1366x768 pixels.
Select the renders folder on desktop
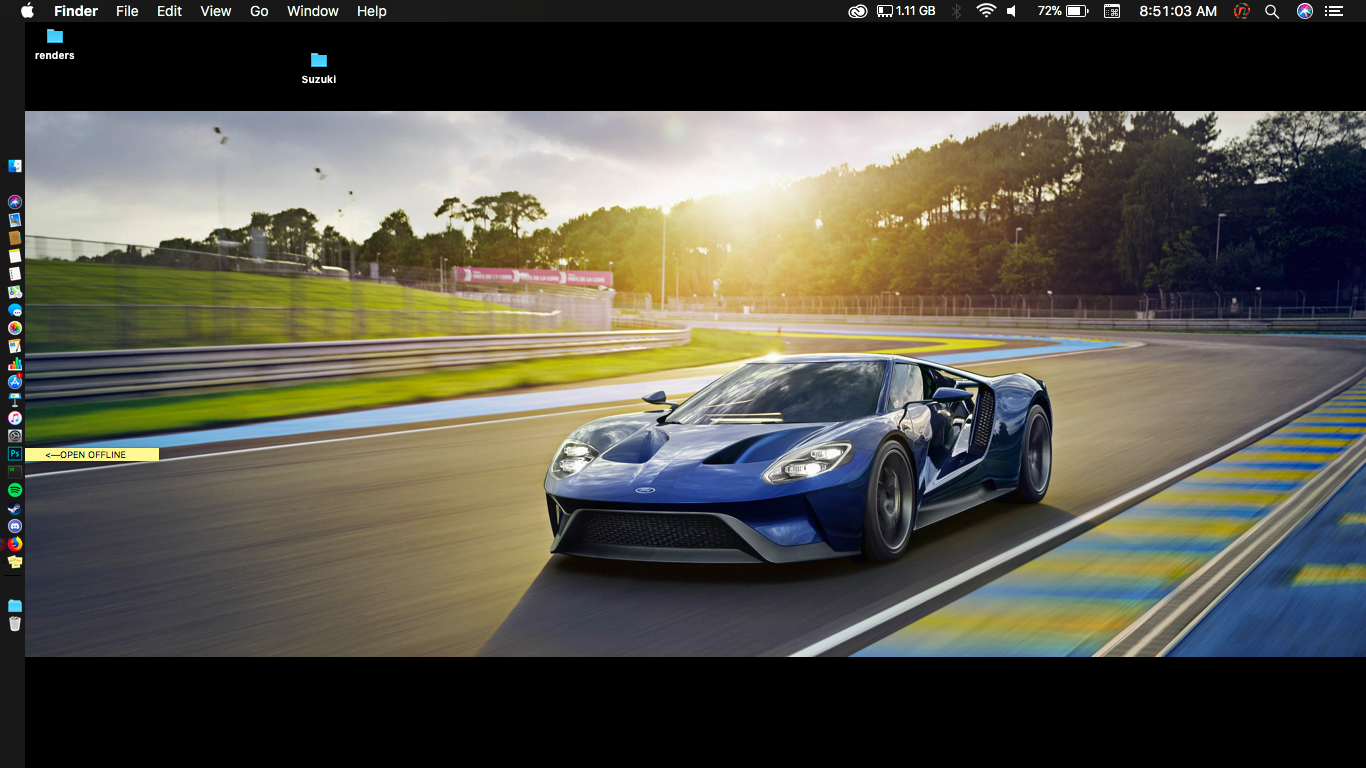(x=55, y=44)
